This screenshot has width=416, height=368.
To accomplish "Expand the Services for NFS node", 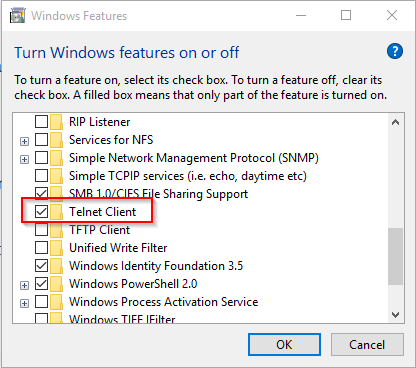I will pyautogui.click(x=24, y=141).
